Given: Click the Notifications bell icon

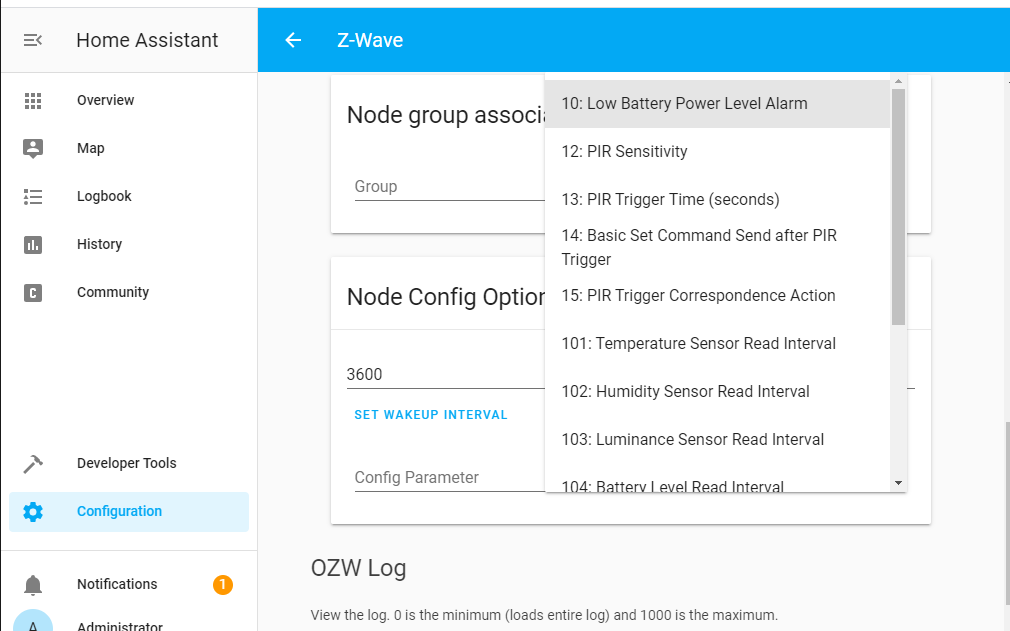Looking at the screenshot, I should click(33, 585).
